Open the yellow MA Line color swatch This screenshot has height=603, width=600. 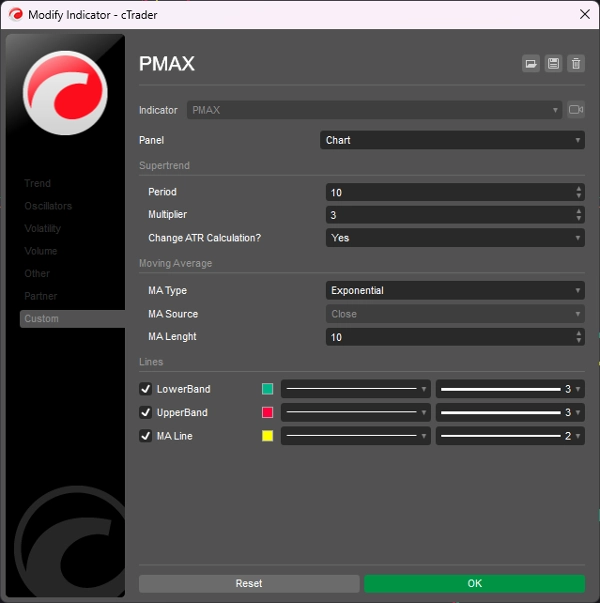pos(267,436)
